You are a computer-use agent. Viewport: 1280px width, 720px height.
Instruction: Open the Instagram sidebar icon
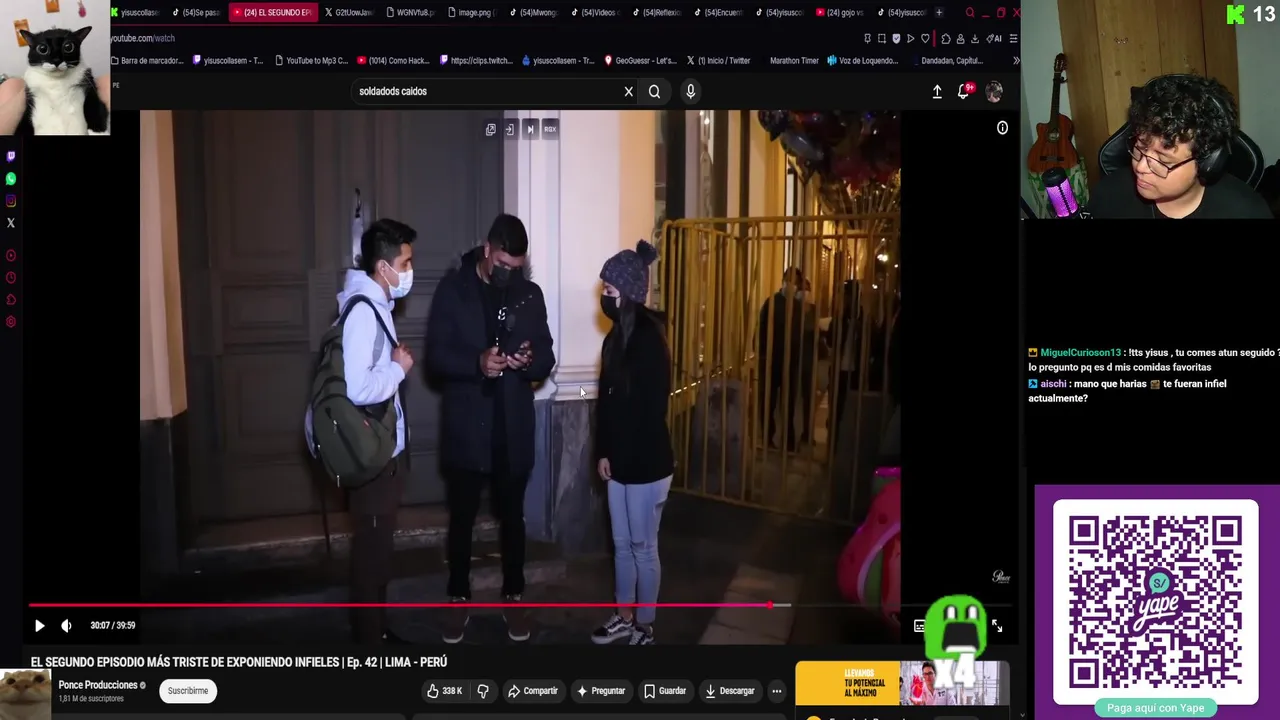(x=11, y=201)
